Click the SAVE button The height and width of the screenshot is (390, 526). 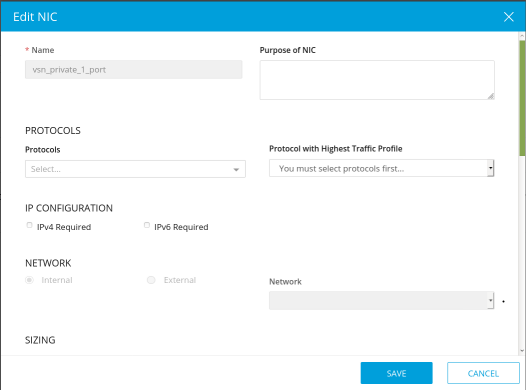397,373
